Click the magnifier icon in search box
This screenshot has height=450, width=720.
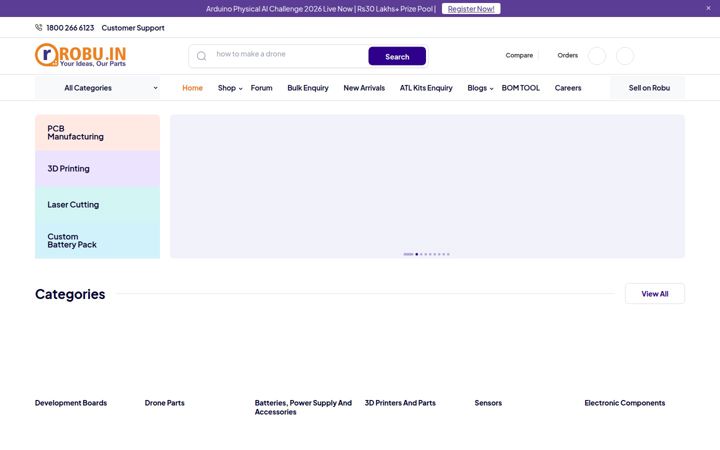pos(201,56)
